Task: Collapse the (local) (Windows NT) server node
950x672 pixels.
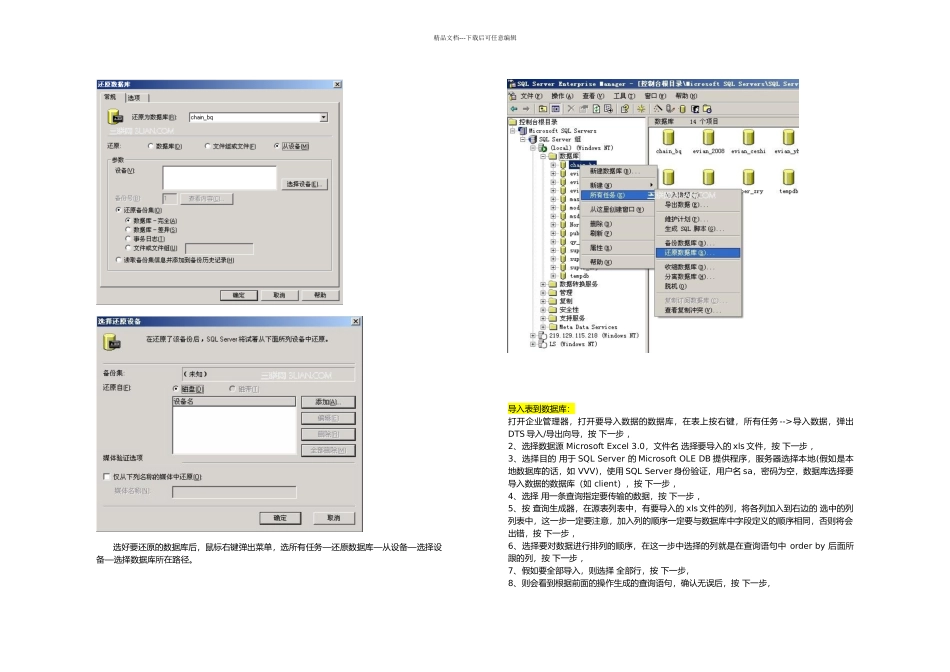Action: 533,147
